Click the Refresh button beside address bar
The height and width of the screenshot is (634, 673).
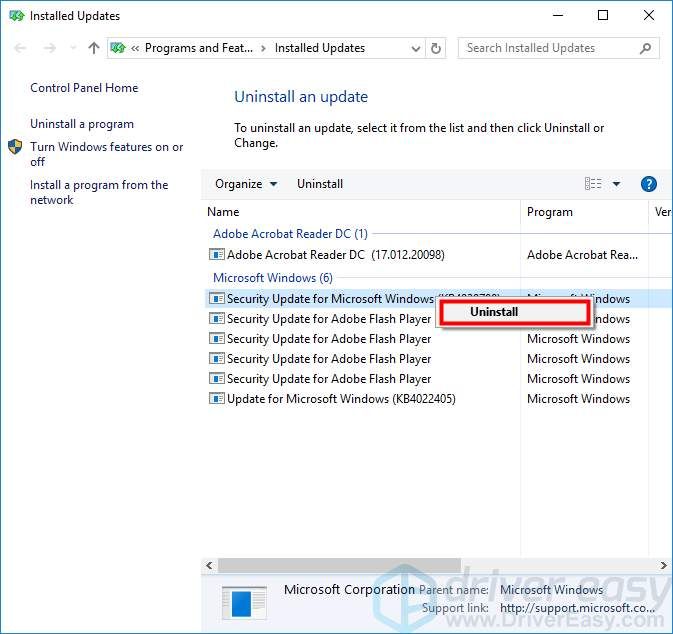point(435,48)
